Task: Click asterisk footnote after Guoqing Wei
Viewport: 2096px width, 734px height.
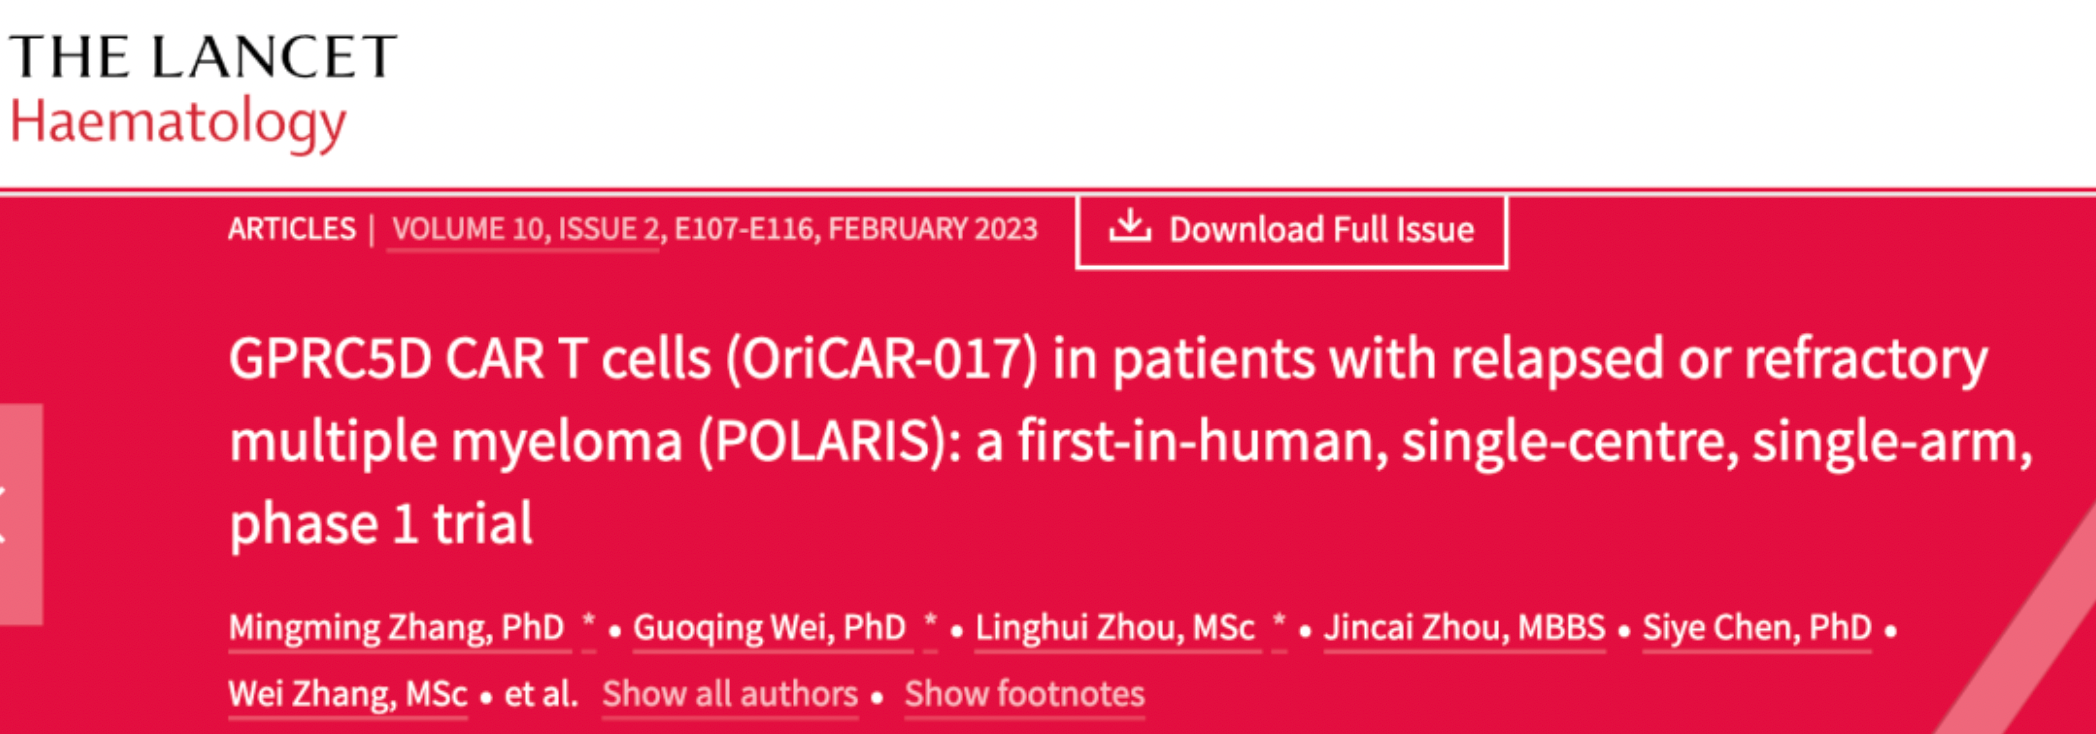Action: pos(930,626)
